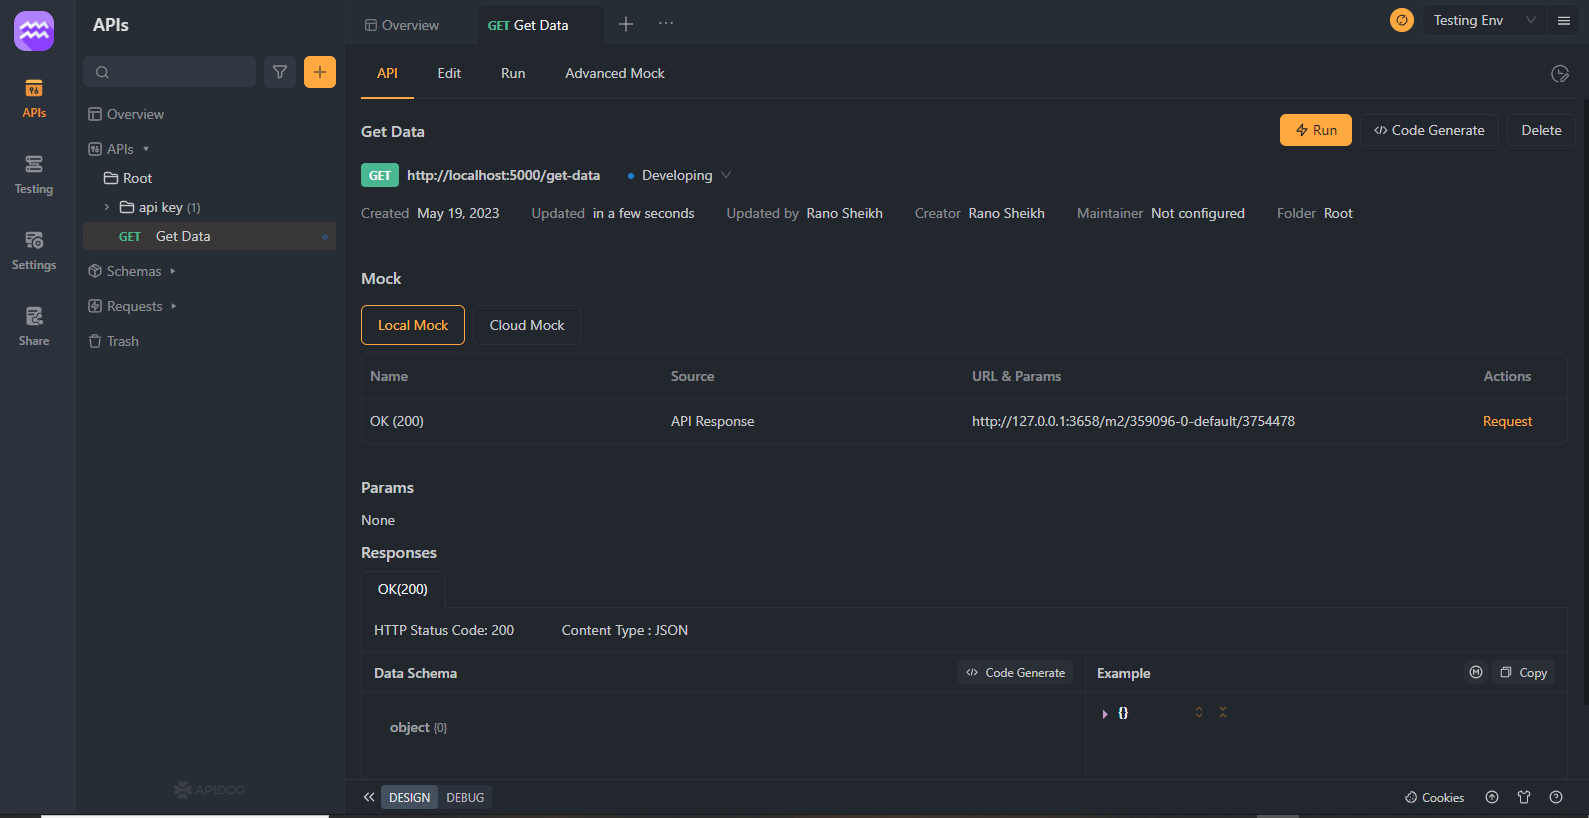Collapse sidebar with double chevron icon
1589x818 pixels.
tap(369, 797)
